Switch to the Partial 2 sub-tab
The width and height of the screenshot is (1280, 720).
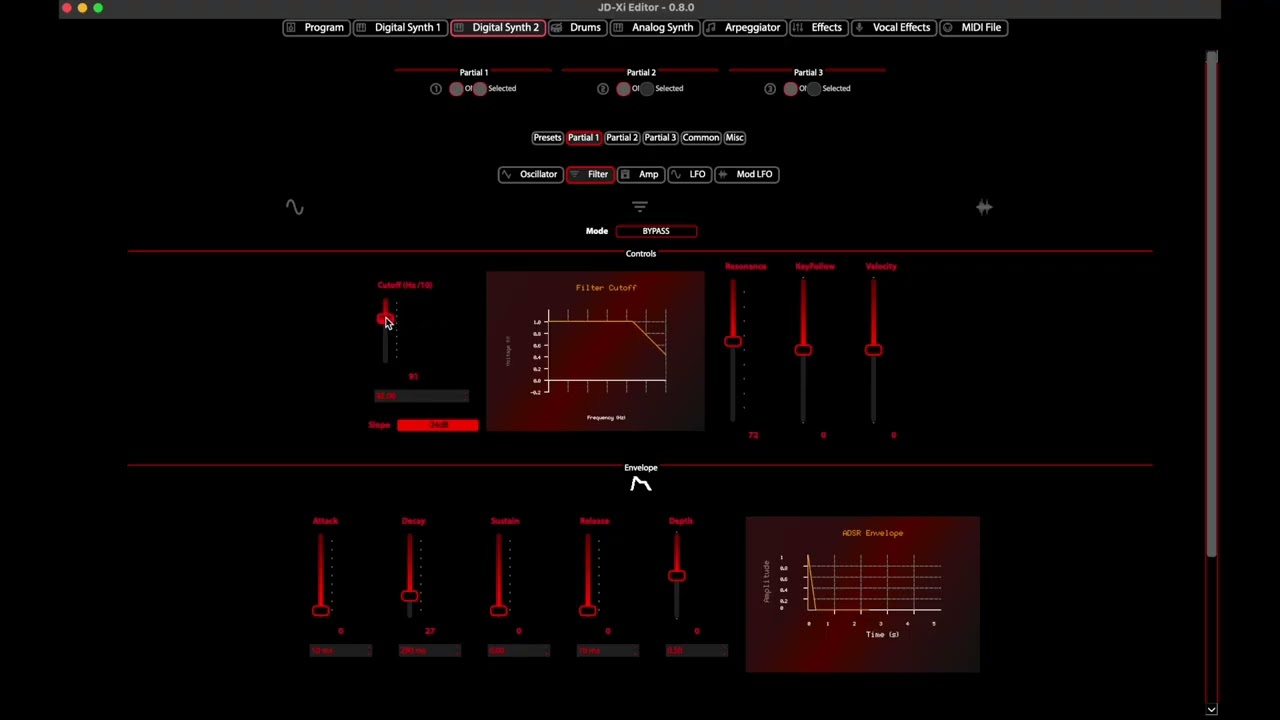tap(621, 138)
